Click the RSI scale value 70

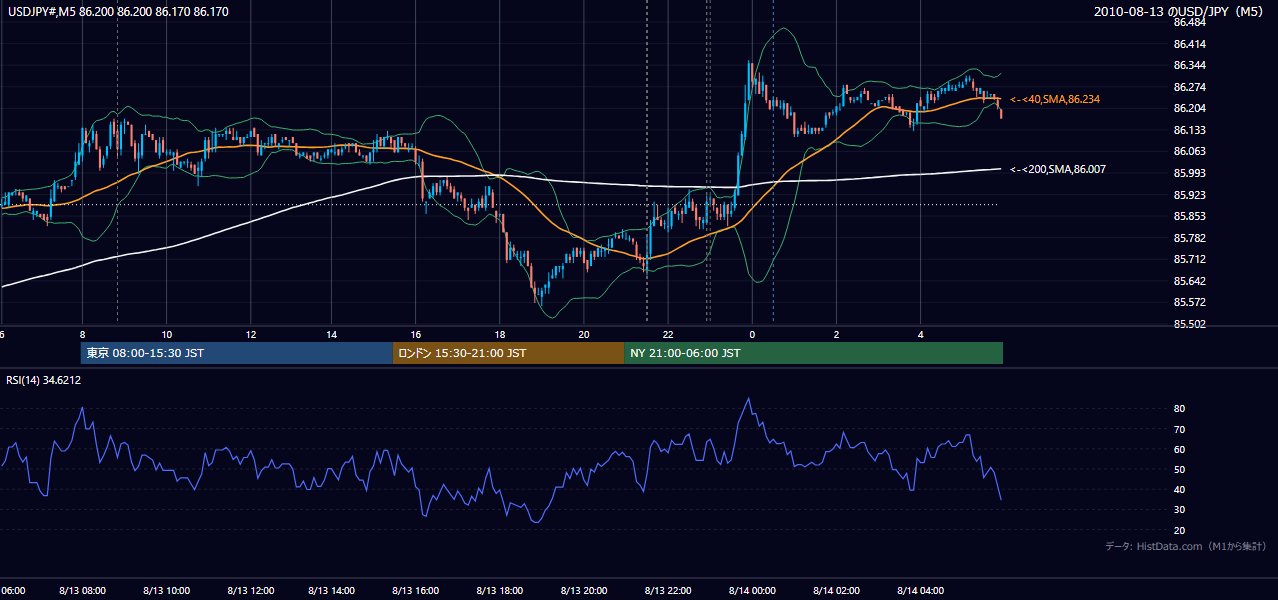(x=1179, y=429)
